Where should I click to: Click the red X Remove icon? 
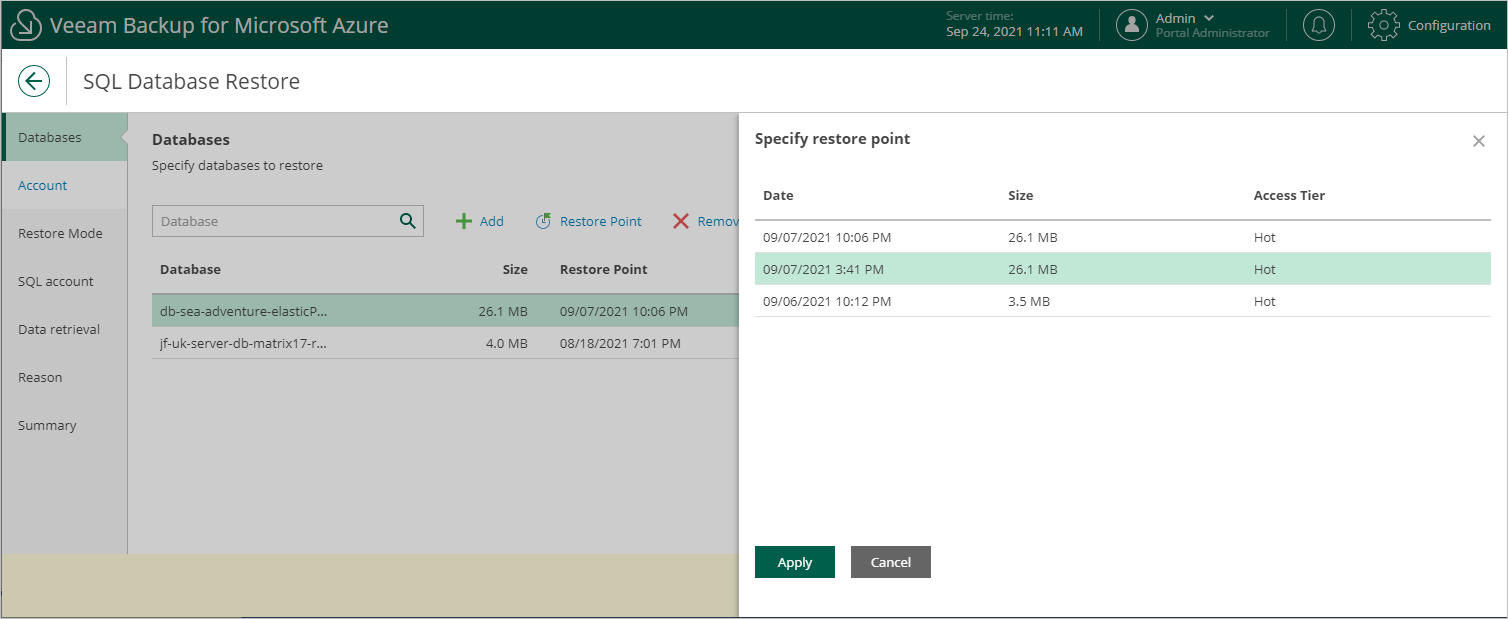681,221
